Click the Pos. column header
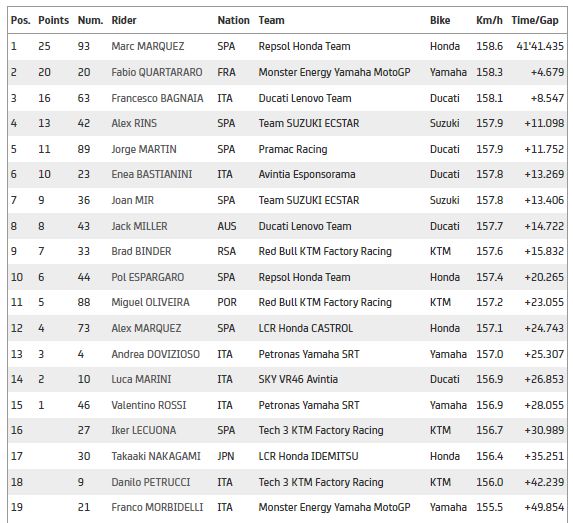573x523 pixels. pos(20,20)
